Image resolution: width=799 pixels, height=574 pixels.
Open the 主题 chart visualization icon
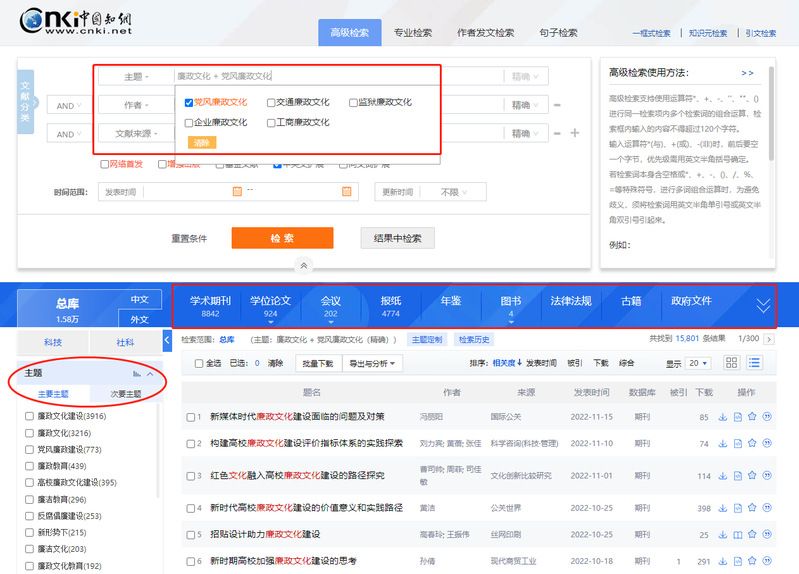[x=137, y=373]
